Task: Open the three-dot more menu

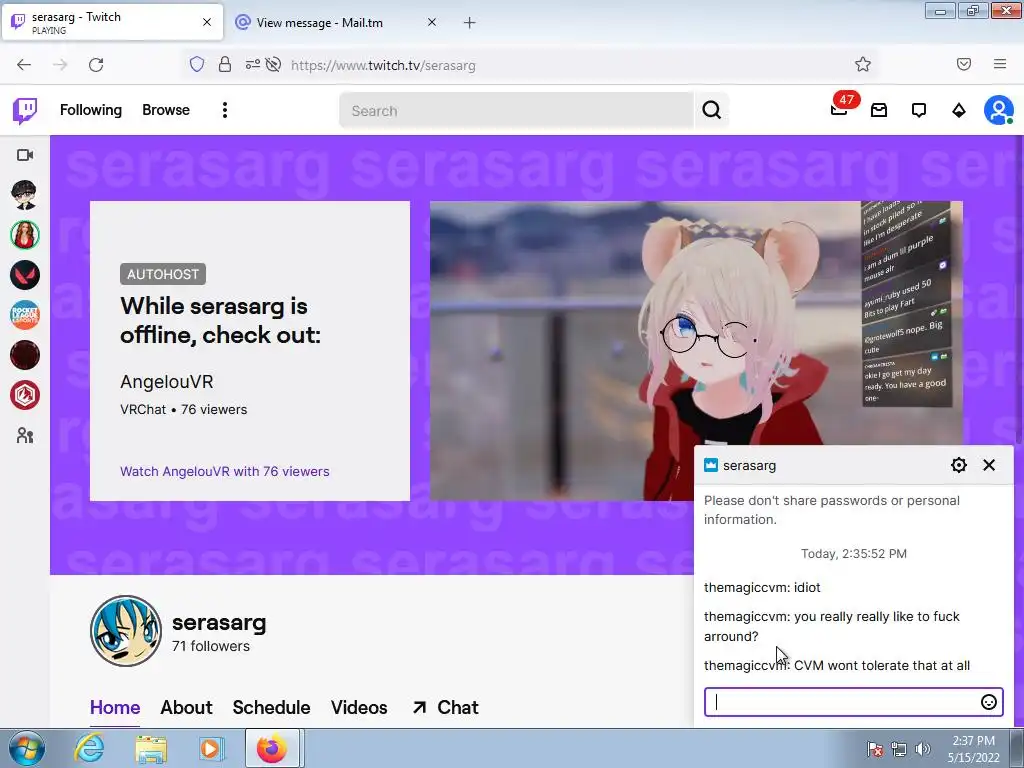Action: [225, 110]
